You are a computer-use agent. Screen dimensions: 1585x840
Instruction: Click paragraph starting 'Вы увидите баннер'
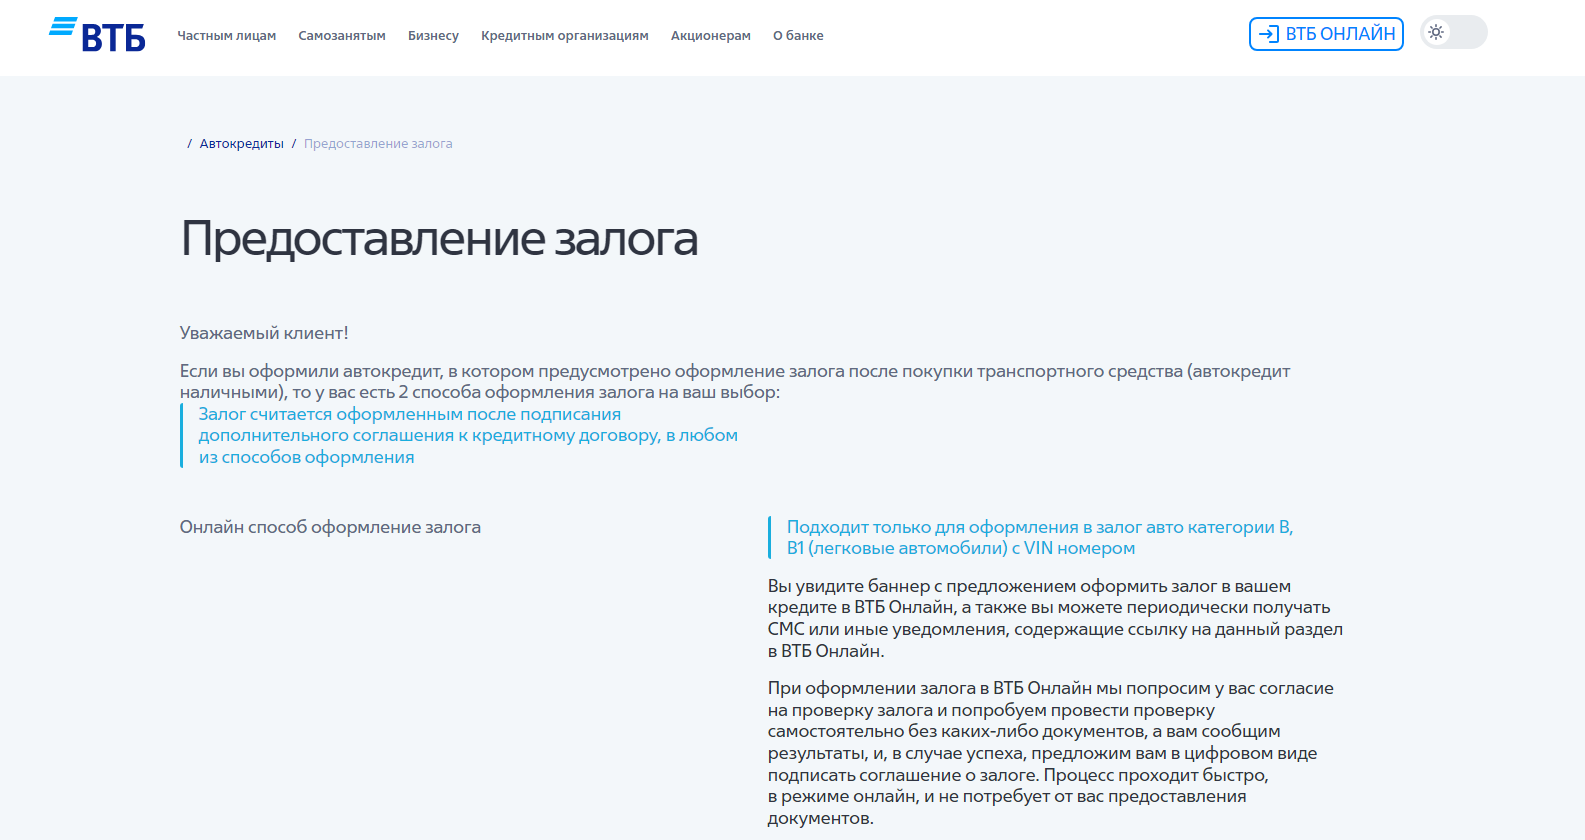pos(1056,618)
